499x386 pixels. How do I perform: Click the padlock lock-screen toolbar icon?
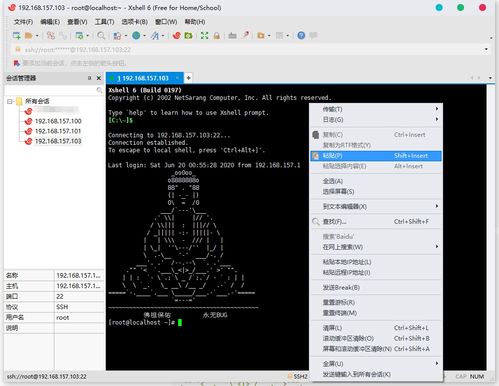[x=216, y=35]
